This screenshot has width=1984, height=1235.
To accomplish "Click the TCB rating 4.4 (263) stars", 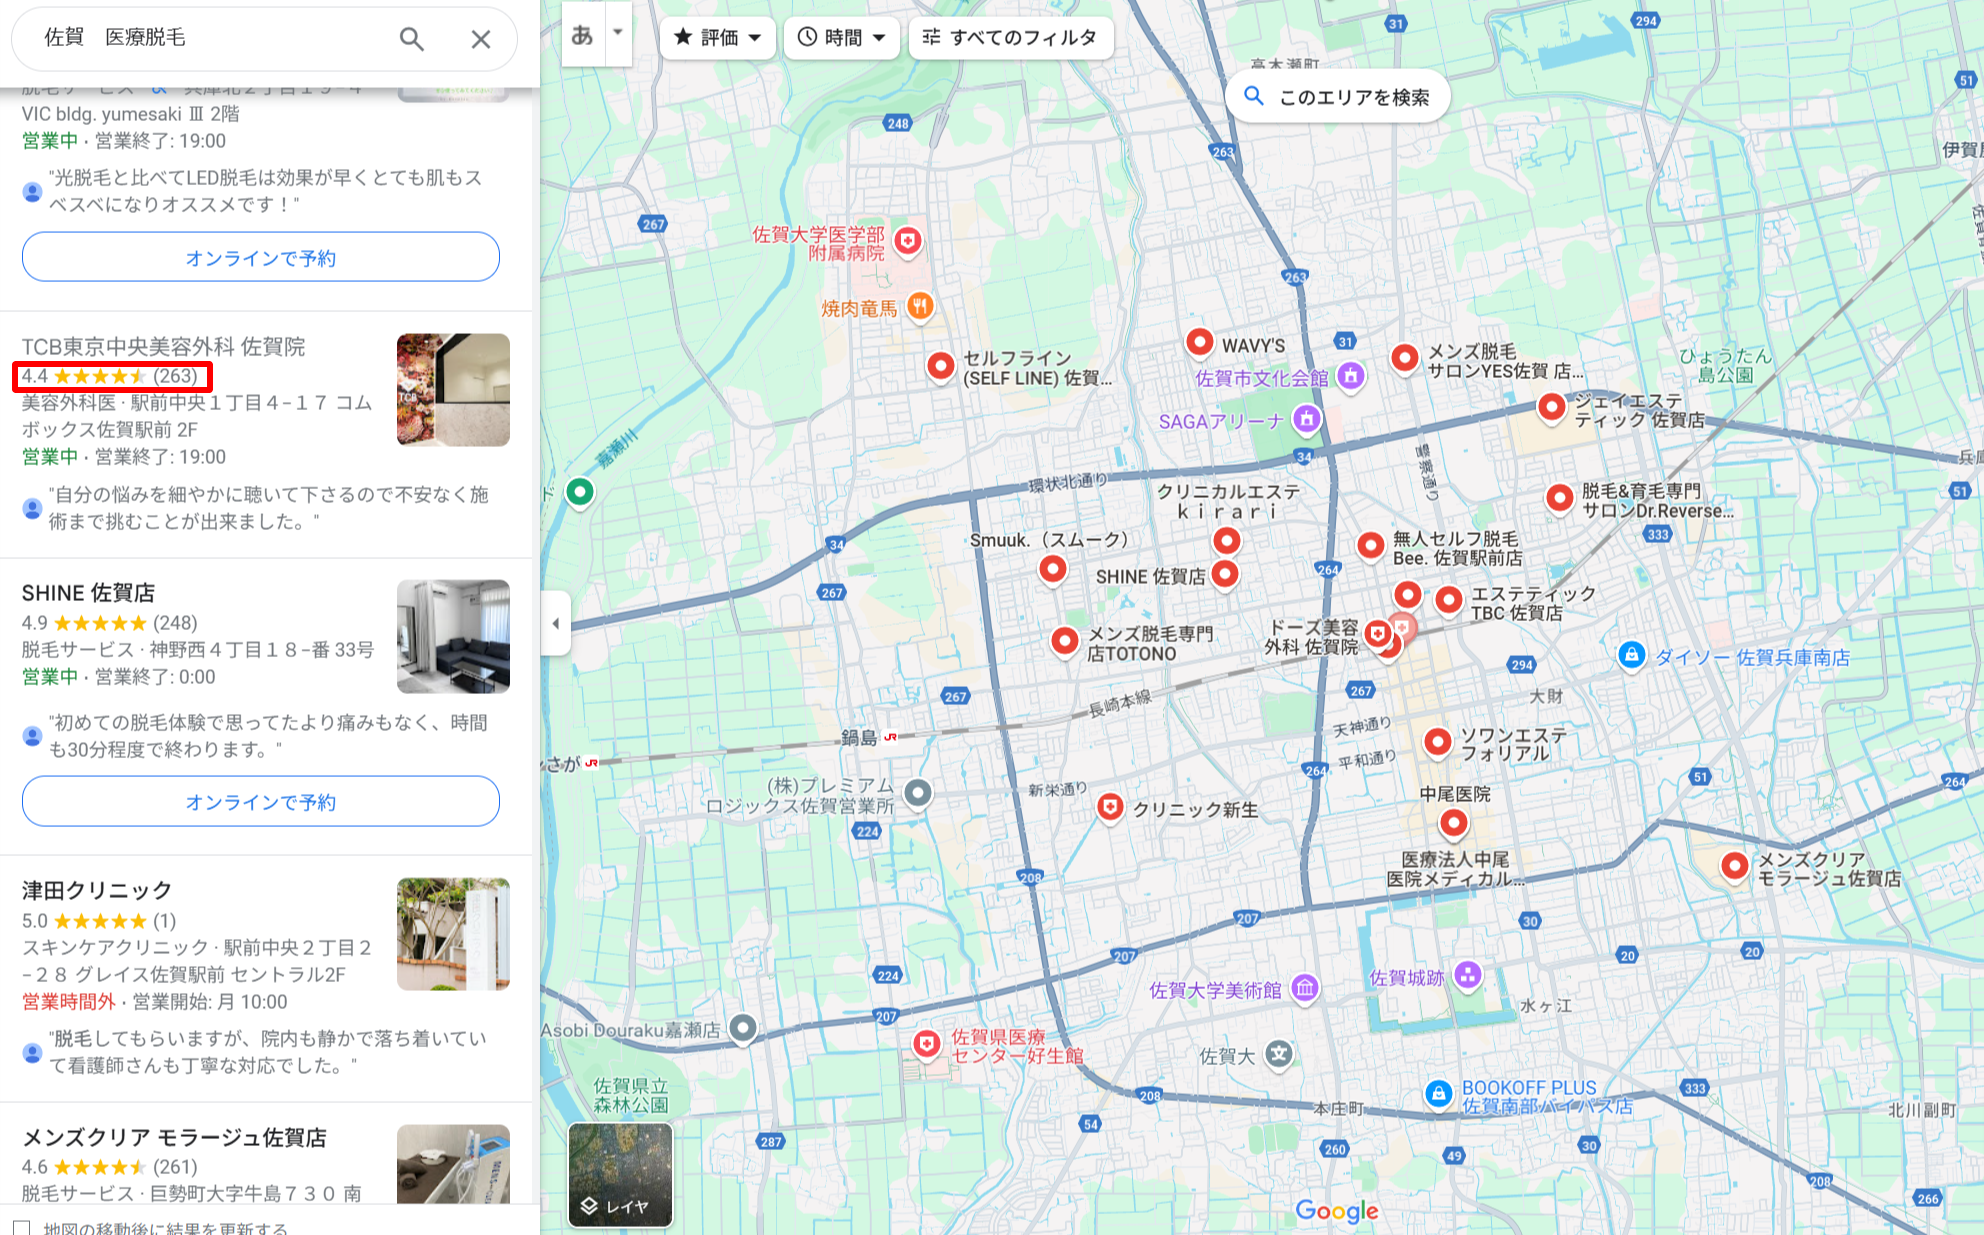I will tap(110, 376).
